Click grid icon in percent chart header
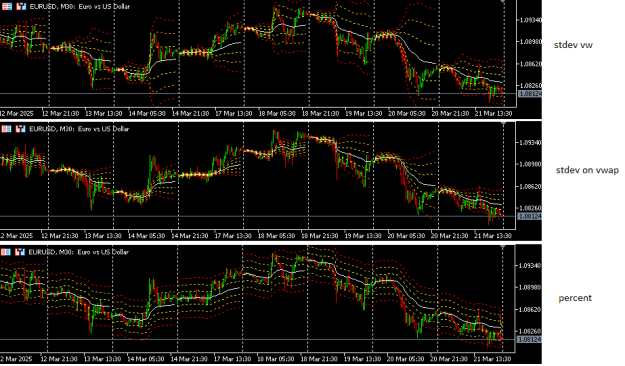Screen dimensions: 625x366 point(6,252)
